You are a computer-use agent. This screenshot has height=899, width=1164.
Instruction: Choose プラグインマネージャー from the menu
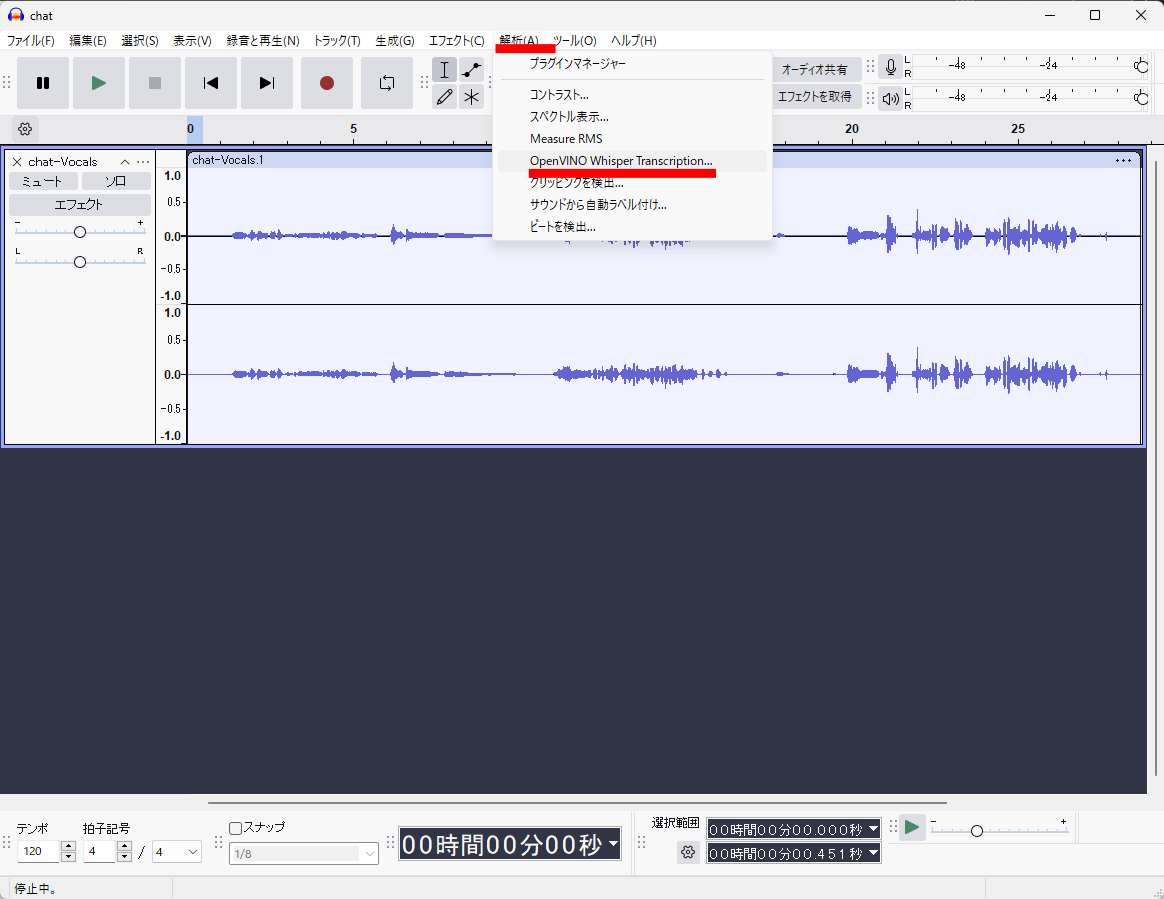632,64
